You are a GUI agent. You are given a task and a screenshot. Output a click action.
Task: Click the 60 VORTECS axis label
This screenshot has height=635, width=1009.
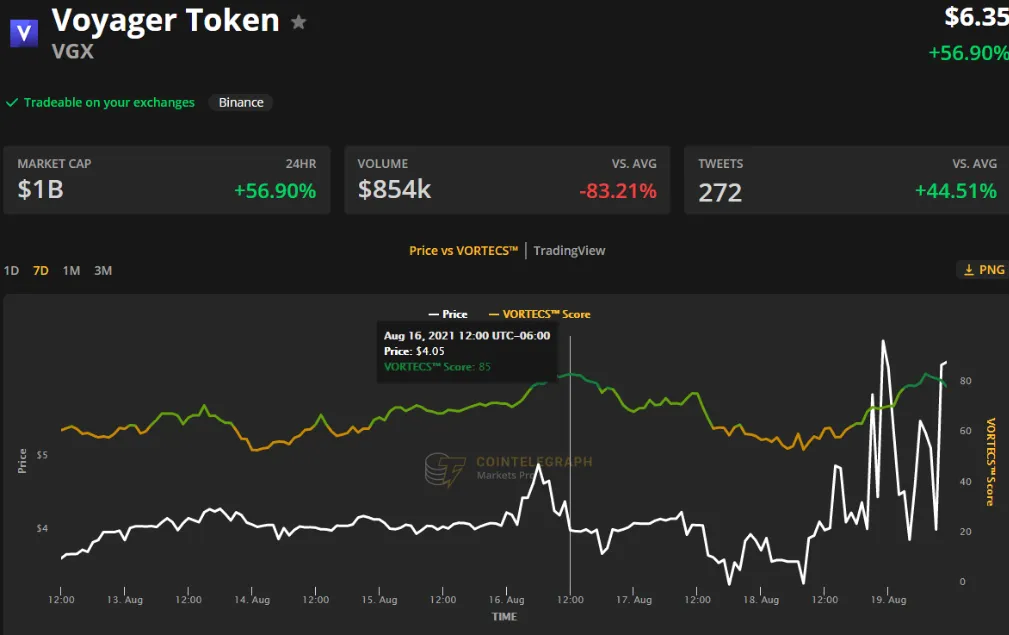[x=965, y=431]
